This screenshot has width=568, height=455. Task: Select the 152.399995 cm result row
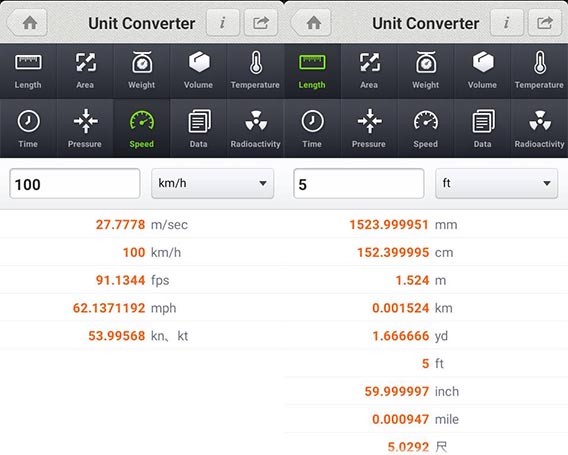426,252
